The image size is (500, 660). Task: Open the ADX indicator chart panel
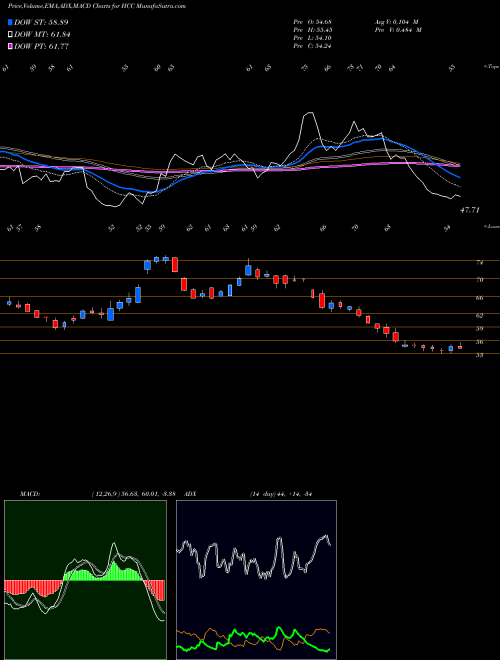(256, 580)
